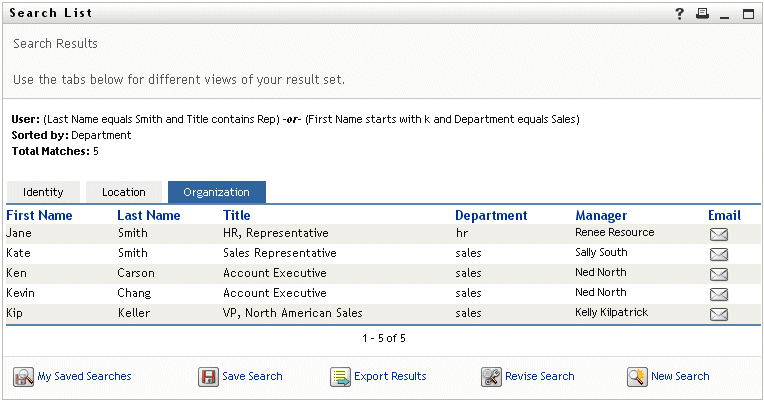Image resolution: width=764 pixels, height=401 pixels.
Task: Click the Revise Search tools icon
Action: click(490, 377)
